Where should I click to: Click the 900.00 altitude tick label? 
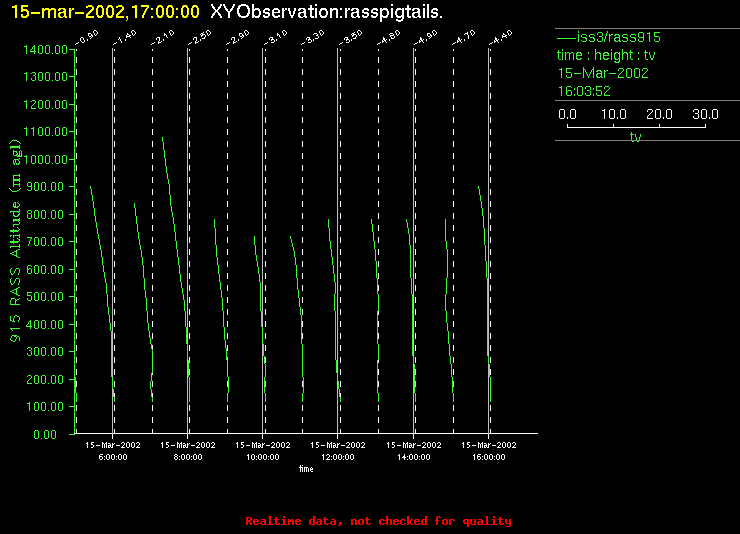click(45, 187)
